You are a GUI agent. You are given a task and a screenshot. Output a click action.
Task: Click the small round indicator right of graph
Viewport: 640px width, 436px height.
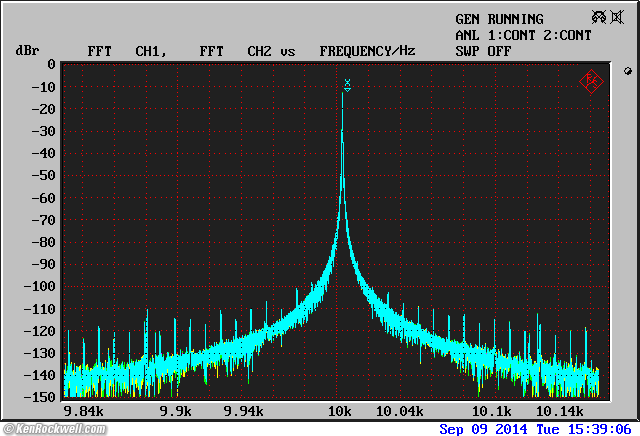pyautogui.click(x=628, y=71)
